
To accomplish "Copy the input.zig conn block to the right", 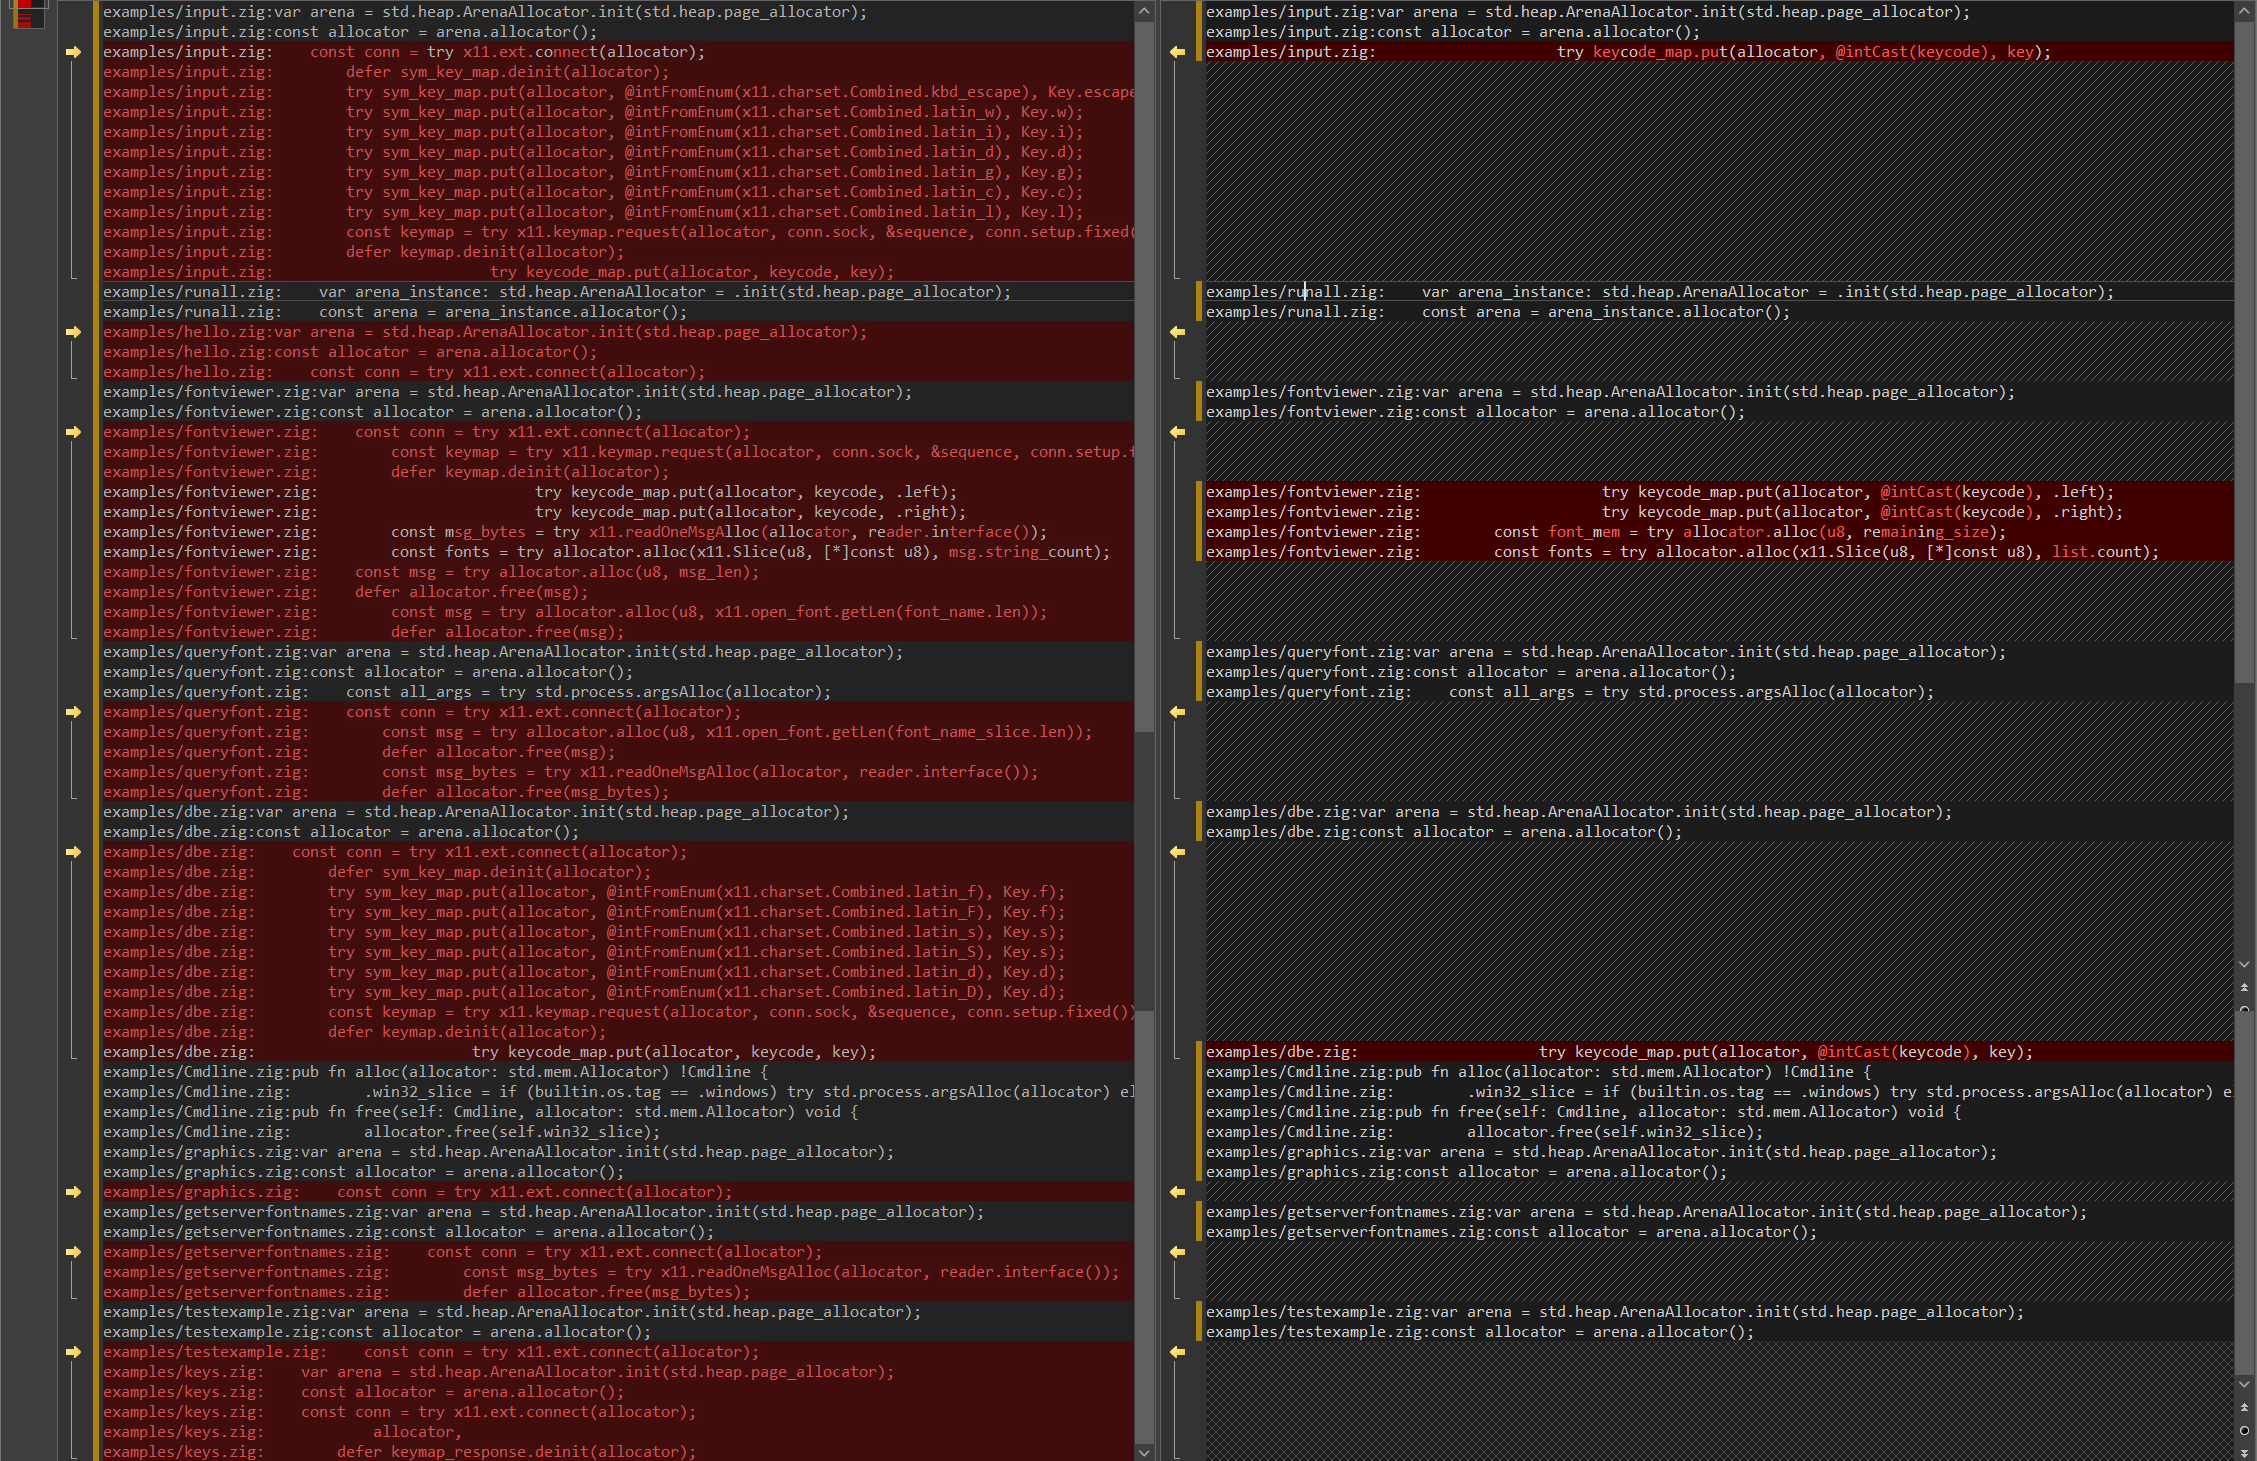I will (x=73, y=52).
